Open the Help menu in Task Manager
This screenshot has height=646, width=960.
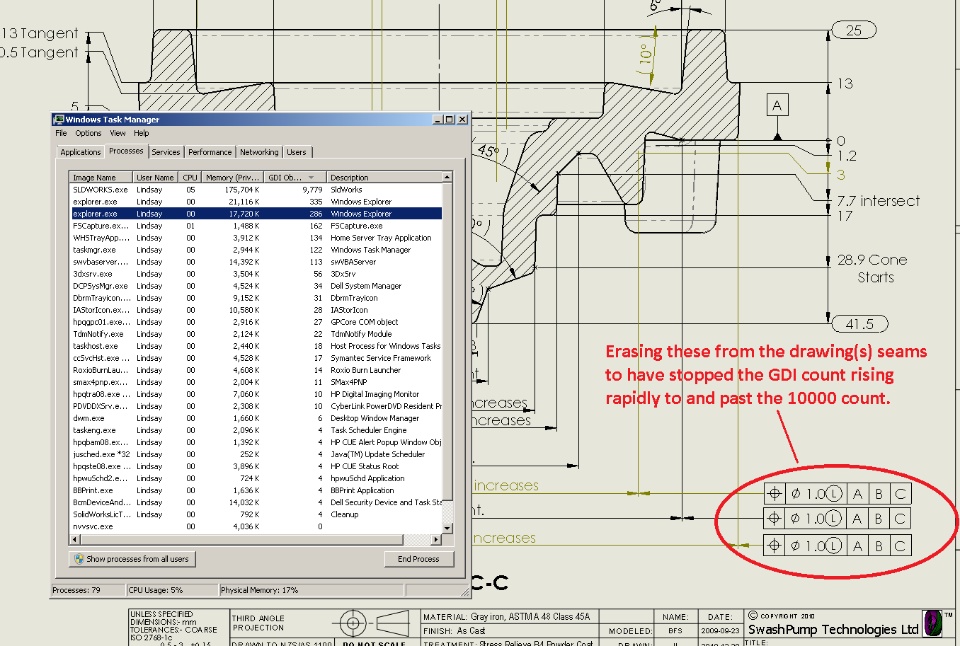141,133
